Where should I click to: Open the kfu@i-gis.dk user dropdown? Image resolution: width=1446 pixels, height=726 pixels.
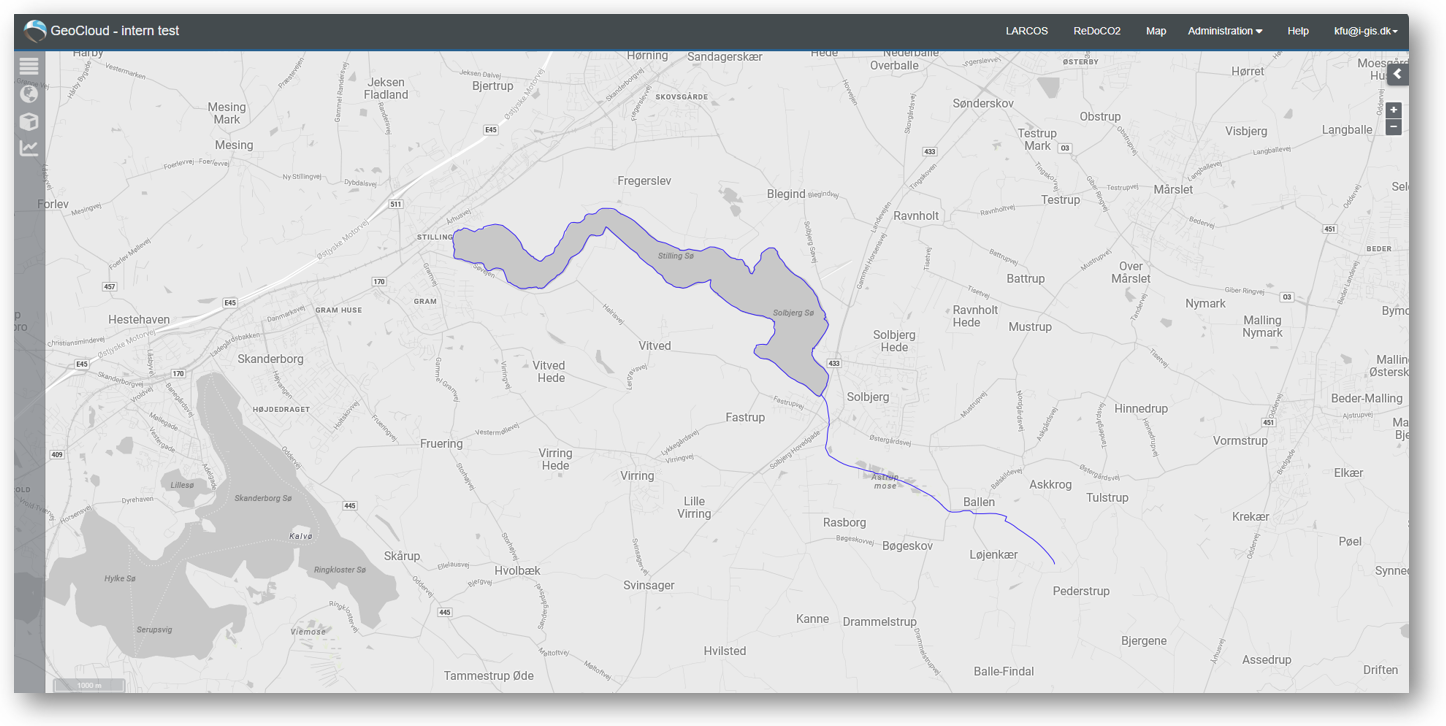[x=1366, y=31]
